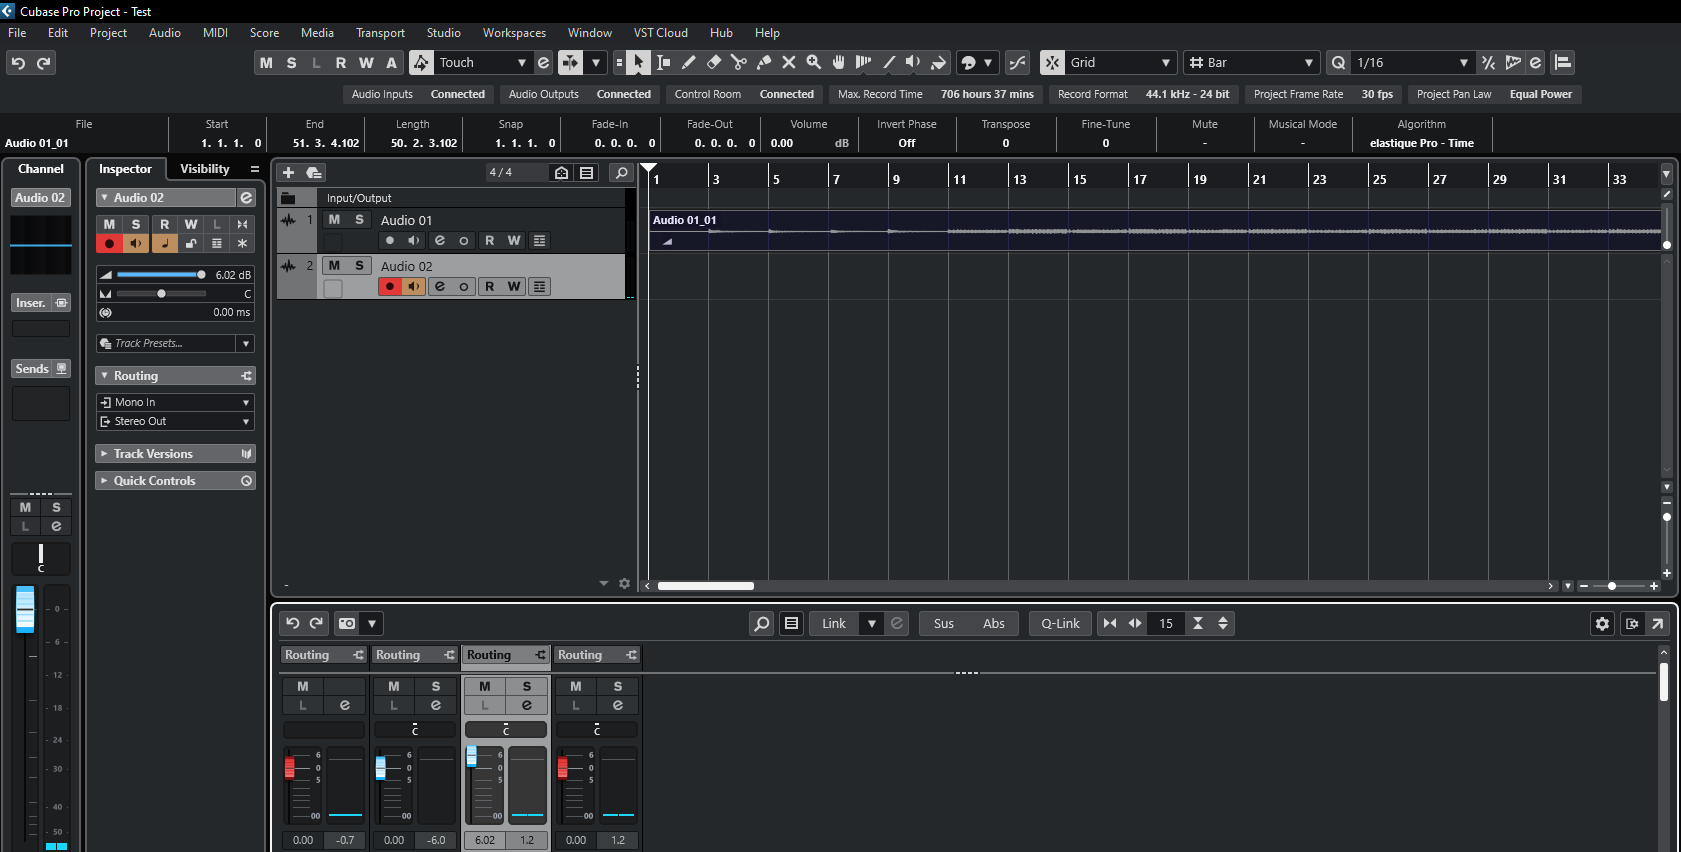Expand the Quick Controls section
This screenshot has height=852, width=1681.
coord(175,481)
